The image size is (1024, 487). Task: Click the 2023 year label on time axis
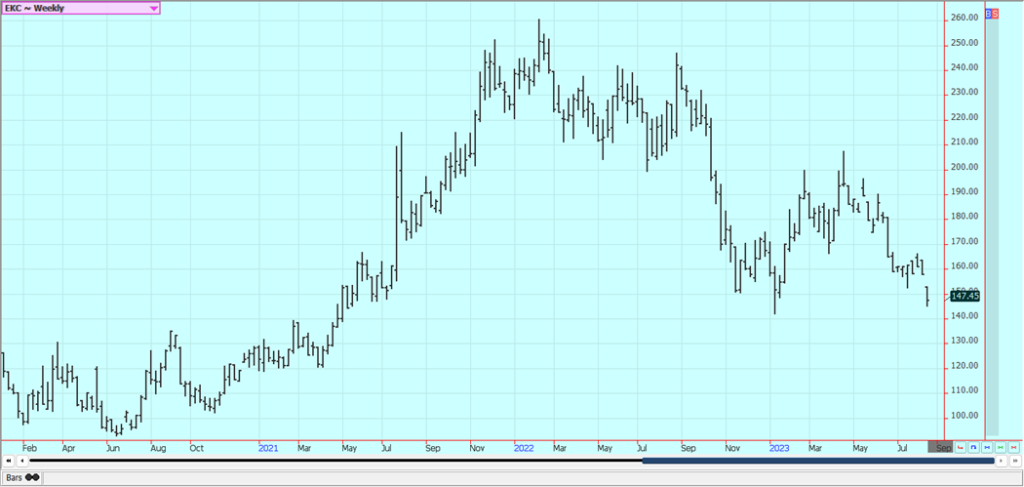click(779, 448)
